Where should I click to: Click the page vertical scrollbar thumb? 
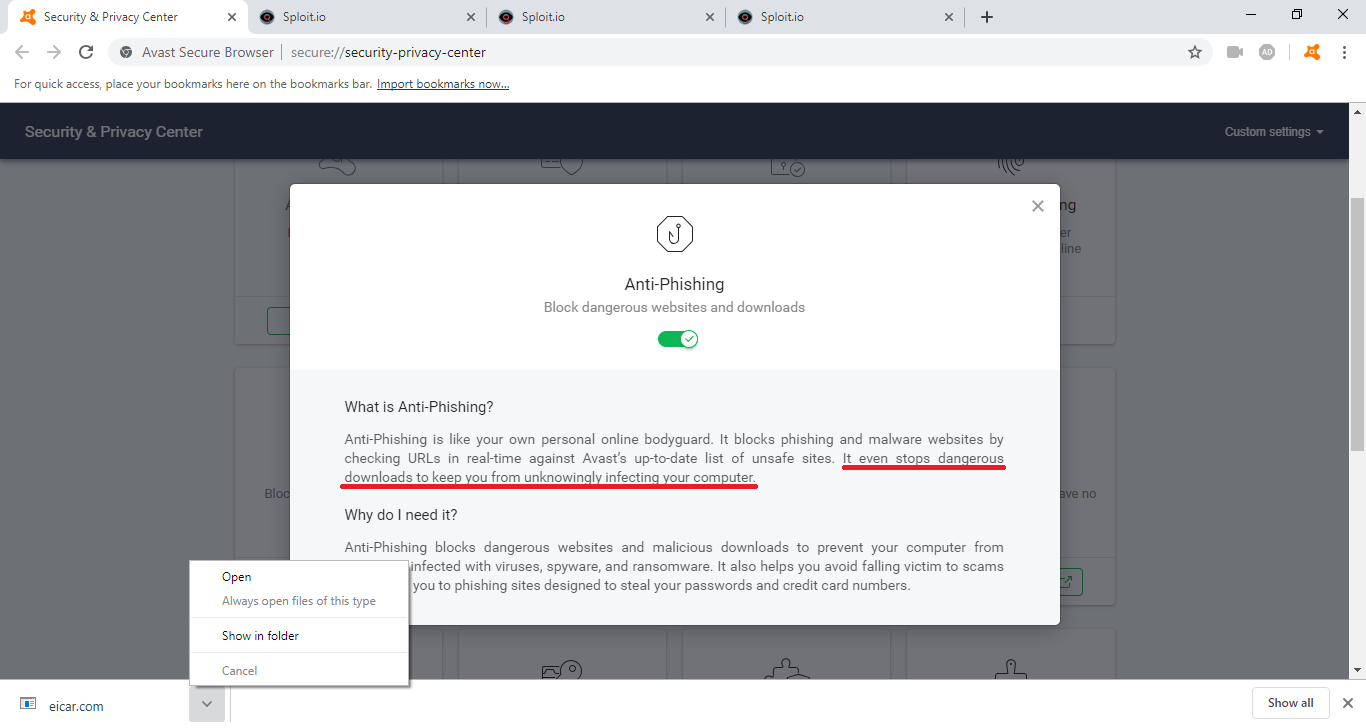1357,324
